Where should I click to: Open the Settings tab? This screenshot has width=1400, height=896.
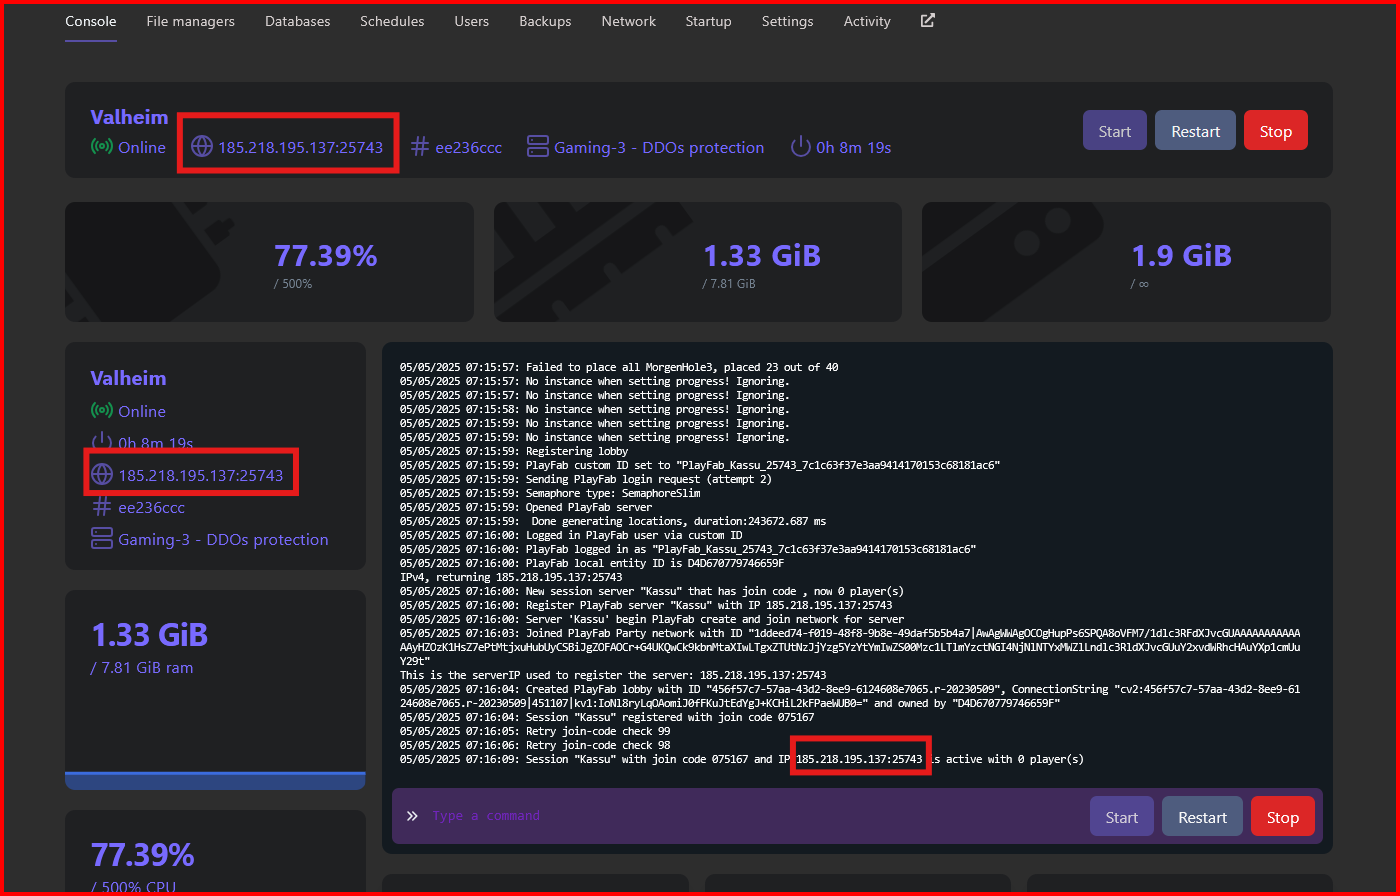pyautogui.click(x=787, y=21)
